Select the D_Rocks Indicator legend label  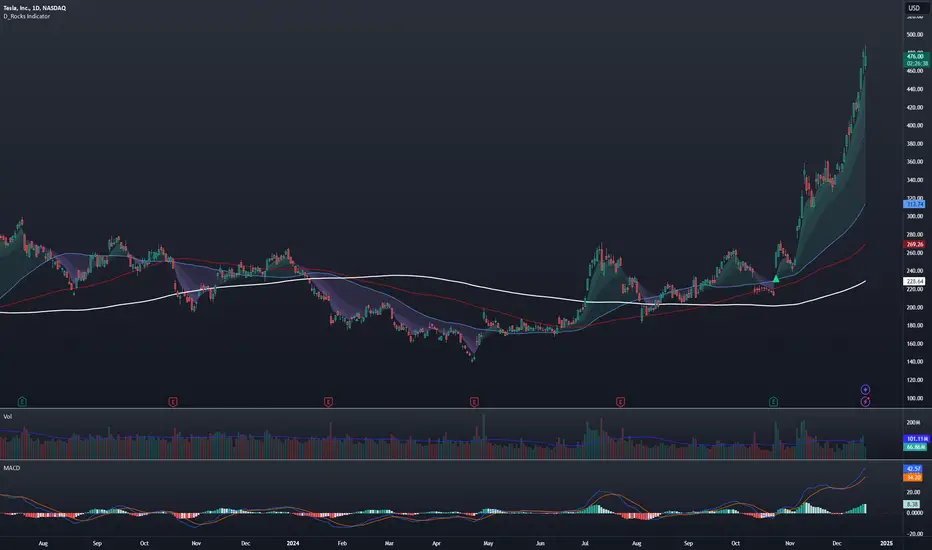(27, 16)
